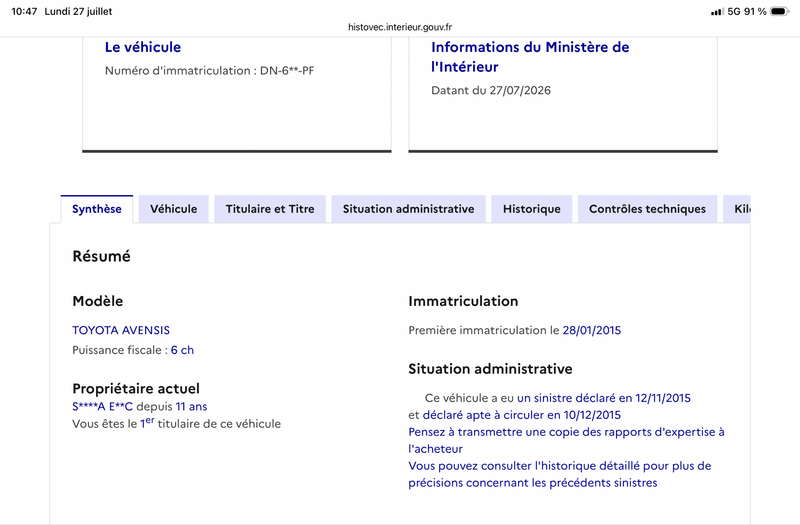
Task: Click the '11 ans' ownership duration
Action: (x=191, y=407)
